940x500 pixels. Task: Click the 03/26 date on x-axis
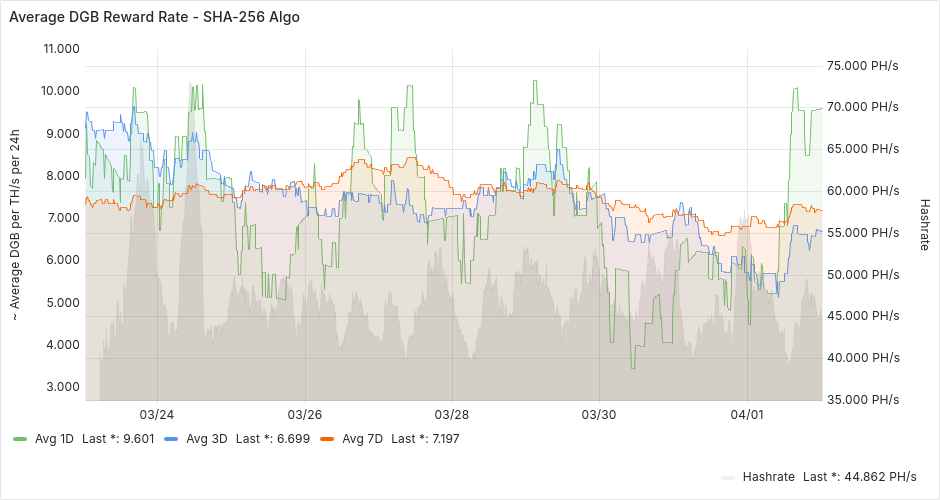click(x=304, y=414)
